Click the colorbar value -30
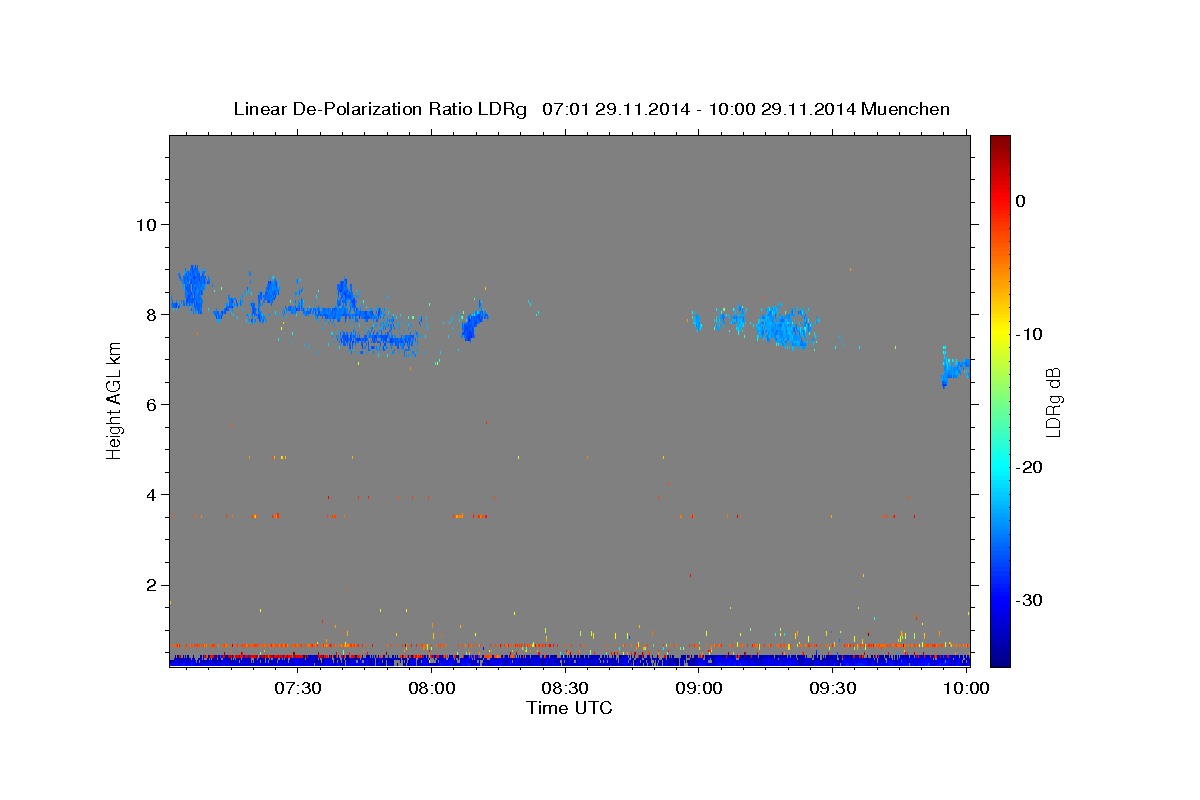This screenshot has width=1200, height=800. click(1030, 600)
